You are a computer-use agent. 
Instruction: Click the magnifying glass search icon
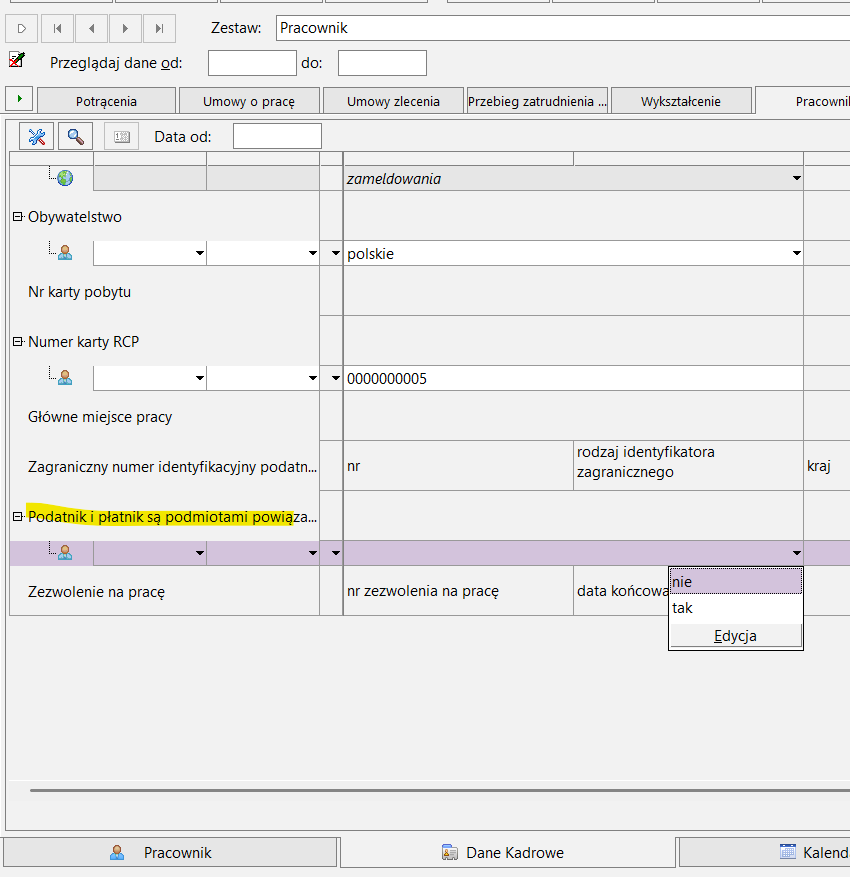75,137
